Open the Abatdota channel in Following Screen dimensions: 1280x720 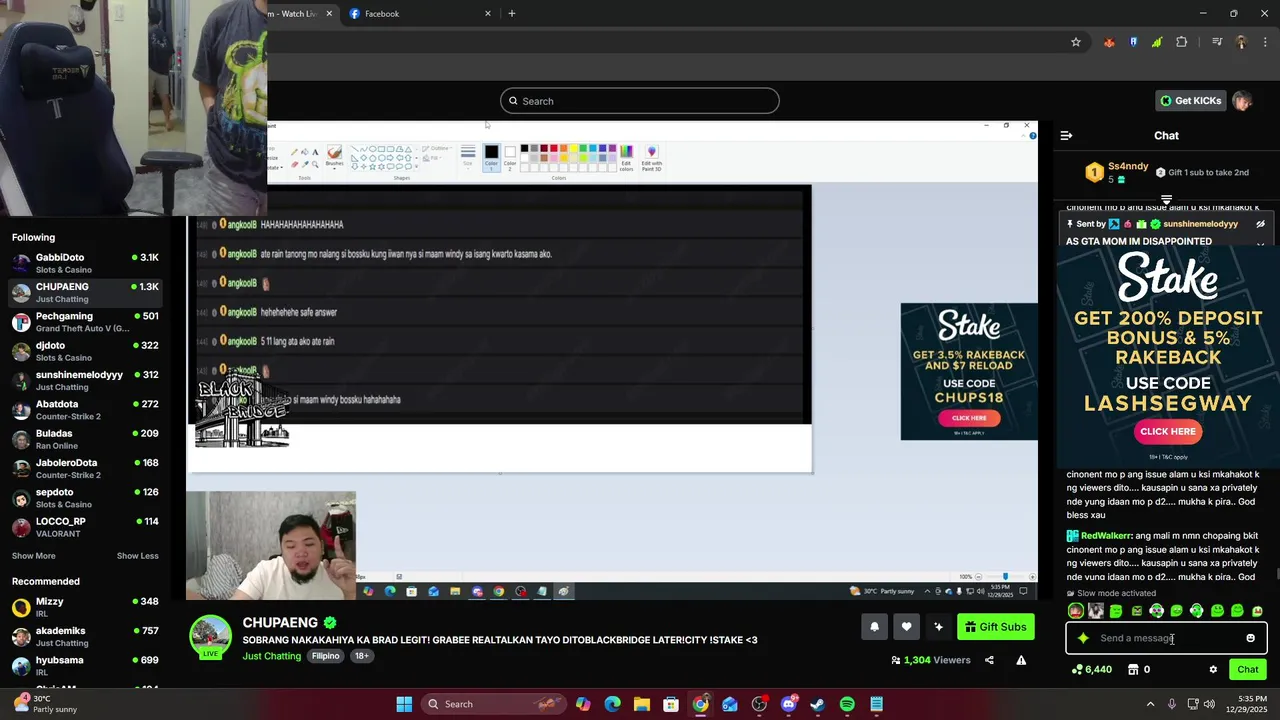tap(85, 410)
